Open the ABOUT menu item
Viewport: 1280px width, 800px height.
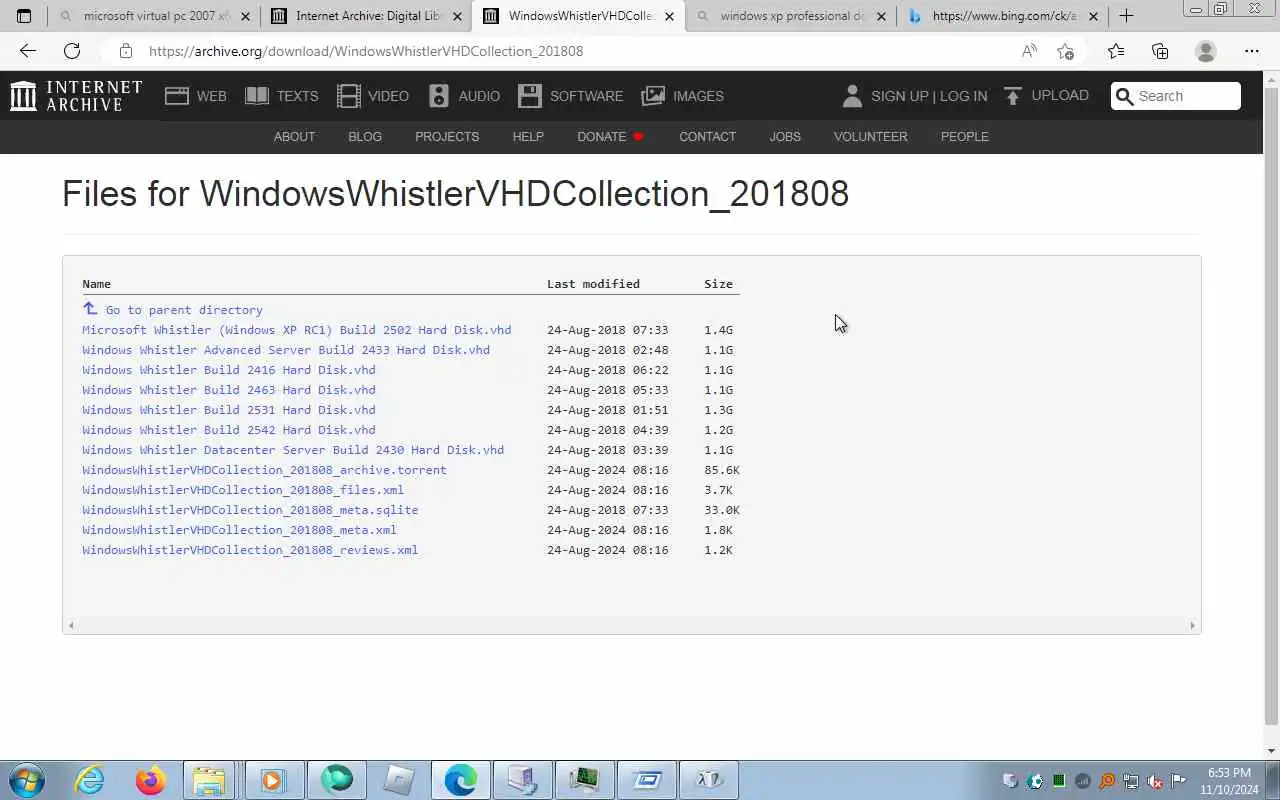pos(294,136)
